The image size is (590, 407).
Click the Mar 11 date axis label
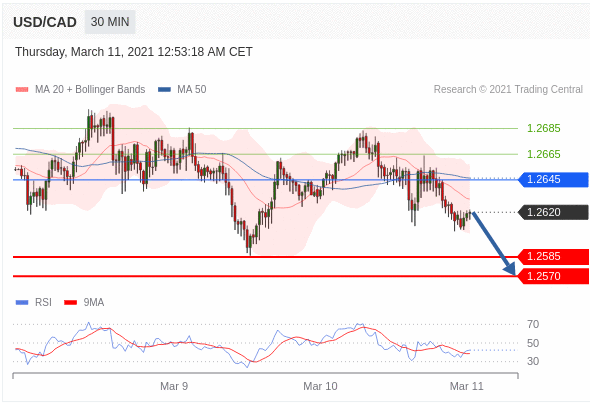[467, 386]
